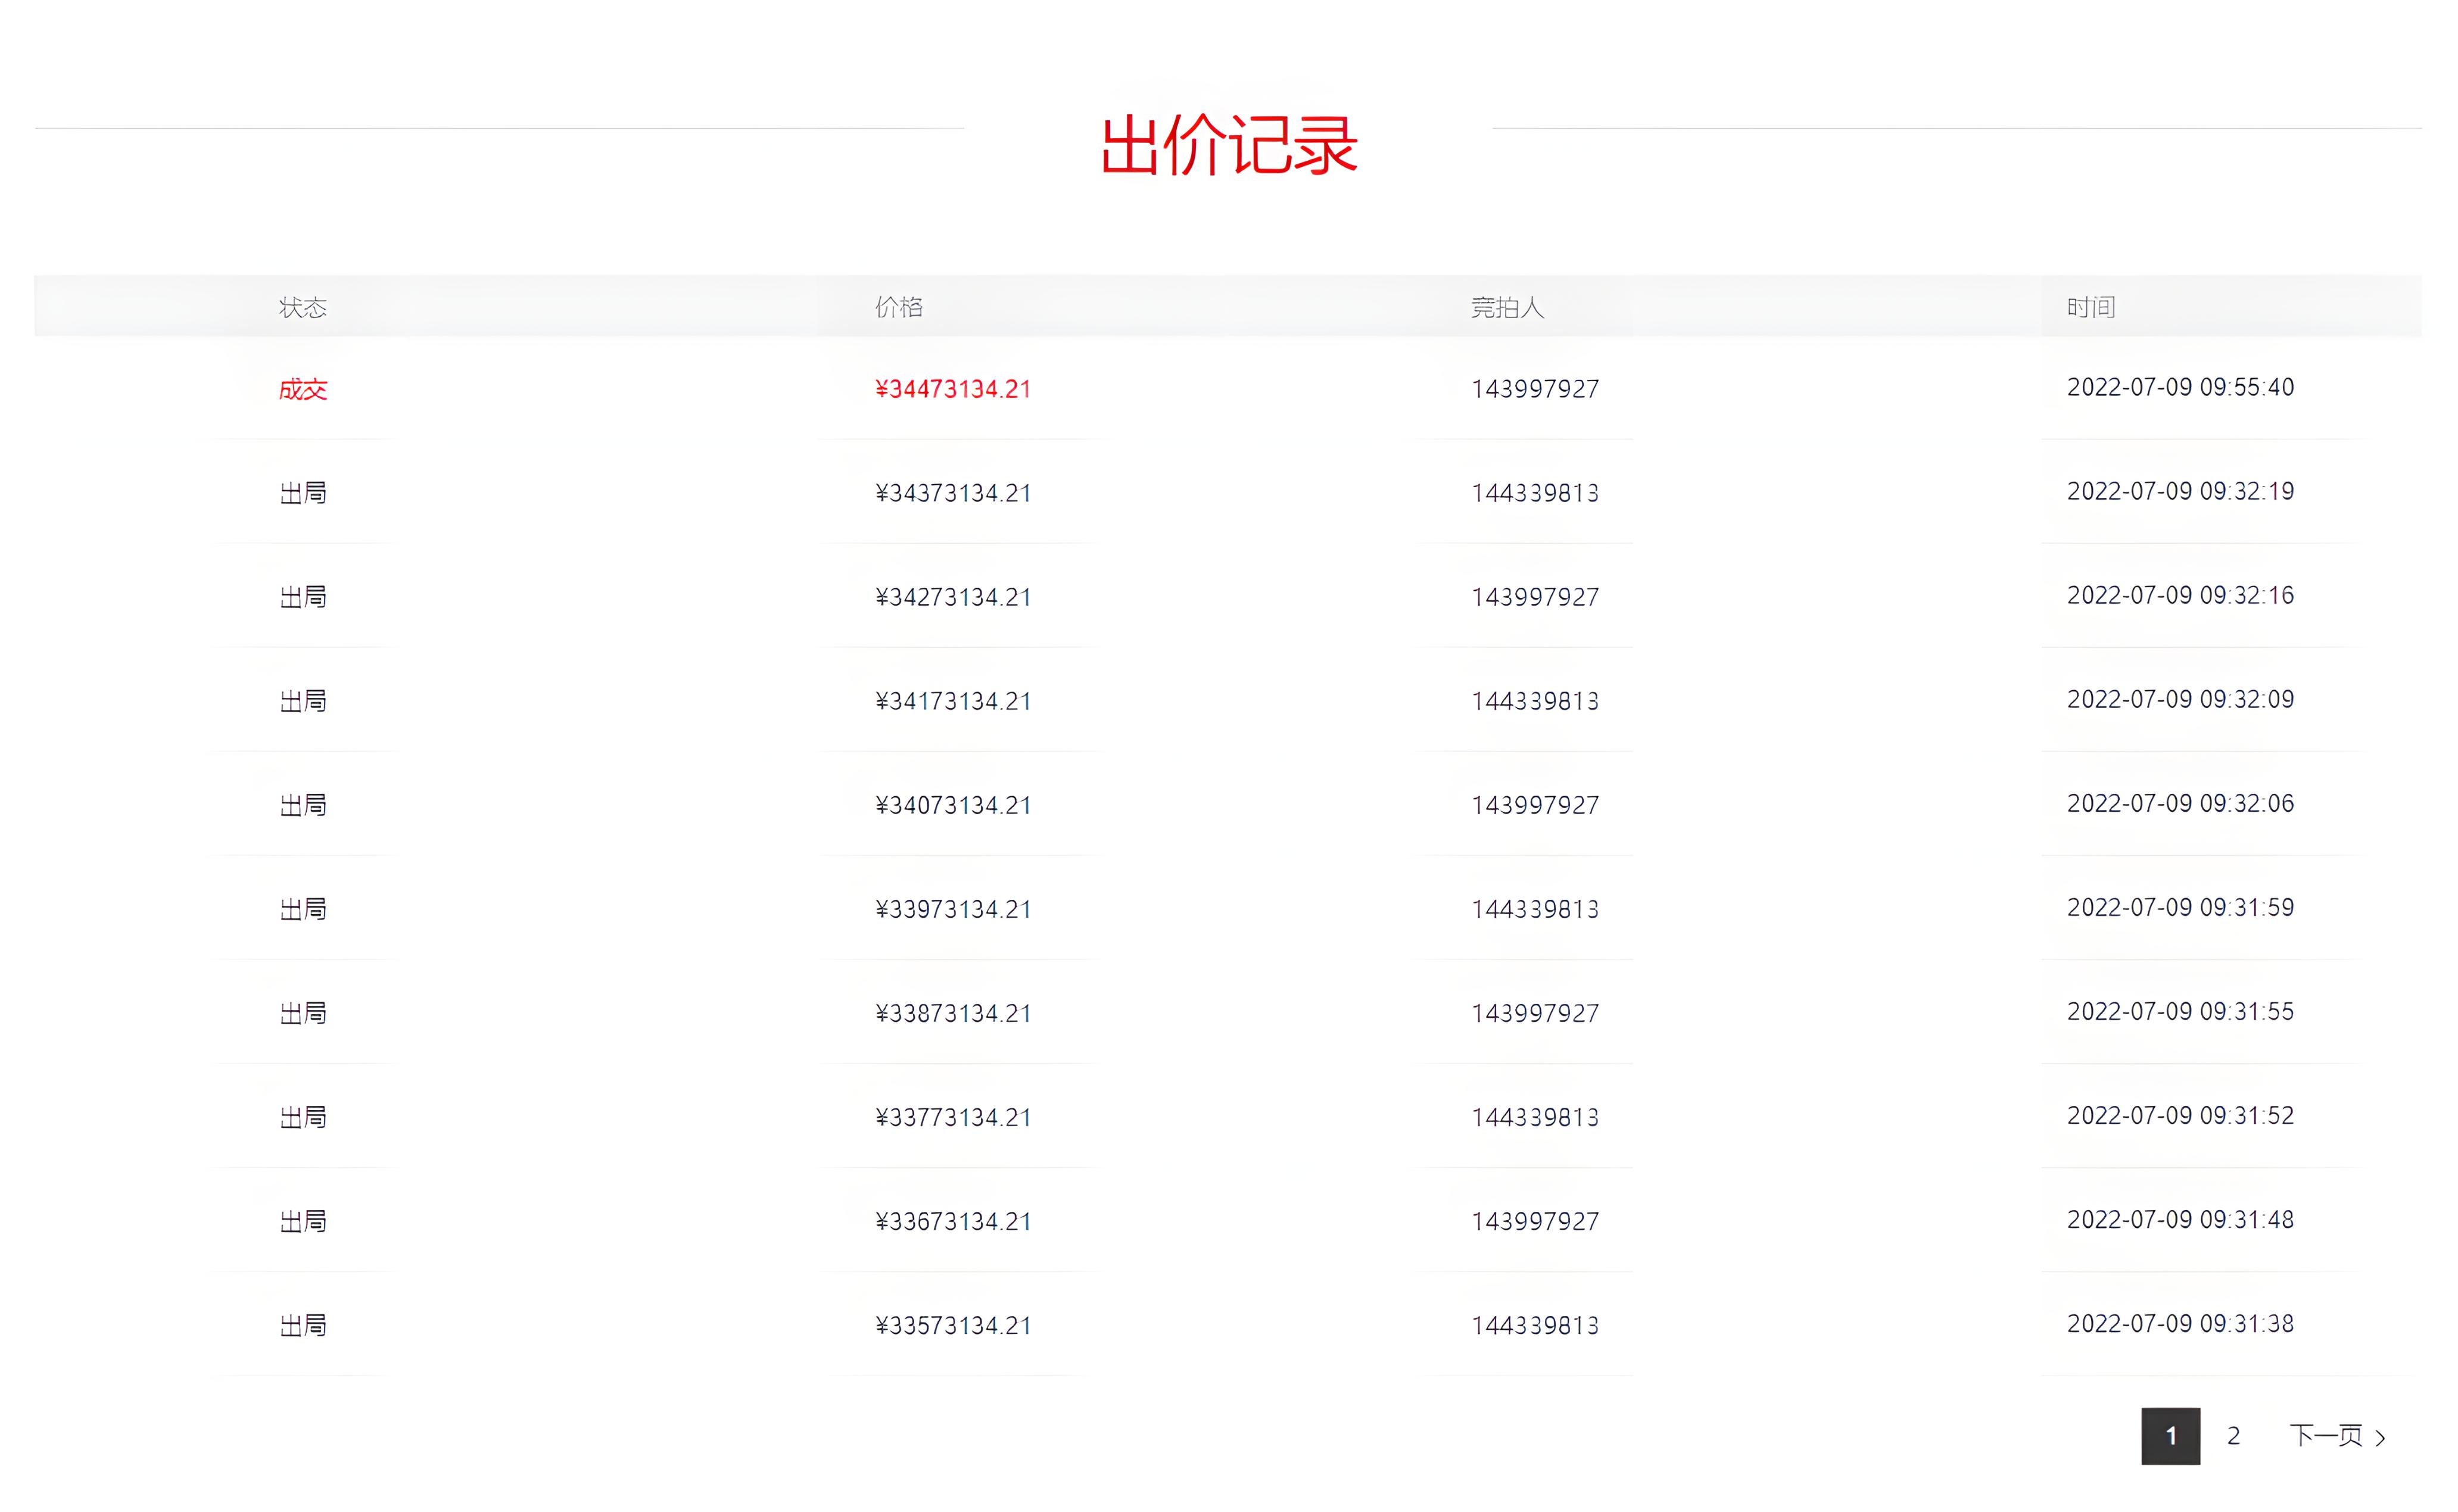Click bidder 144339813 in ¥34173134.21 row

tap(1535, 701)
